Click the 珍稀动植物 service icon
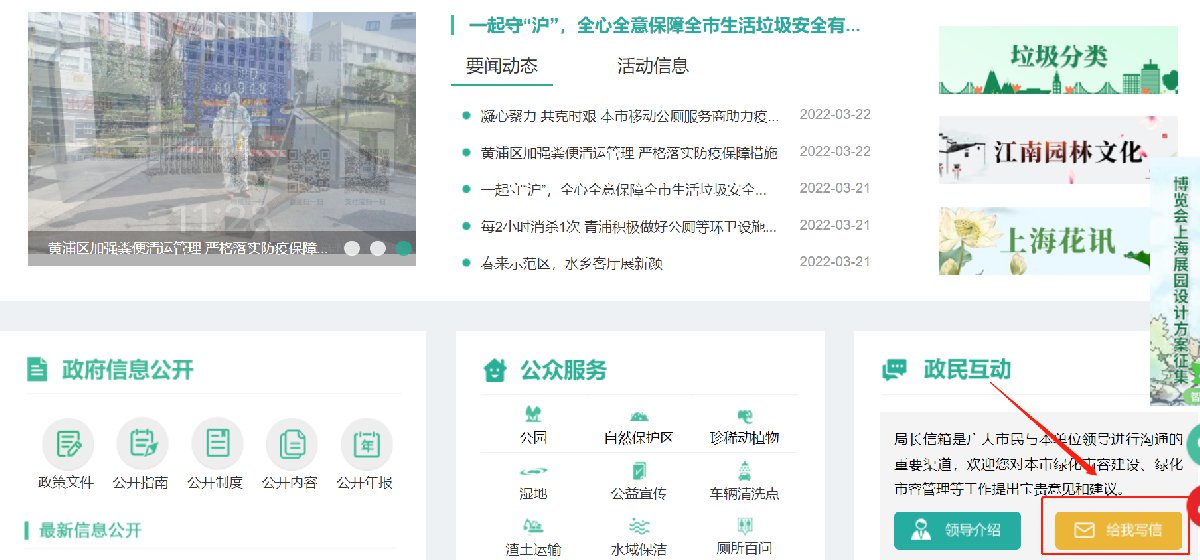The width and height of the screenshot is (1200, 560). pyautogui.click(x=744, y=415)
